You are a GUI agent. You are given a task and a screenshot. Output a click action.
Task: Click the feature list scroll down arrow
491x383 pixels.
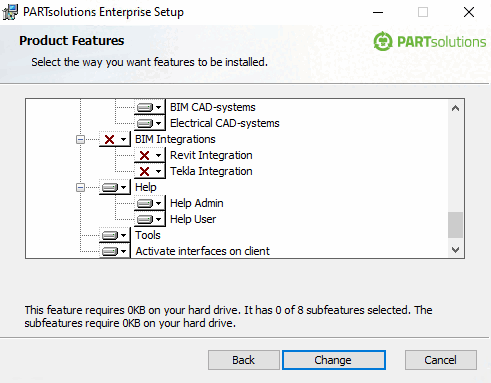(x=455, y=250)
